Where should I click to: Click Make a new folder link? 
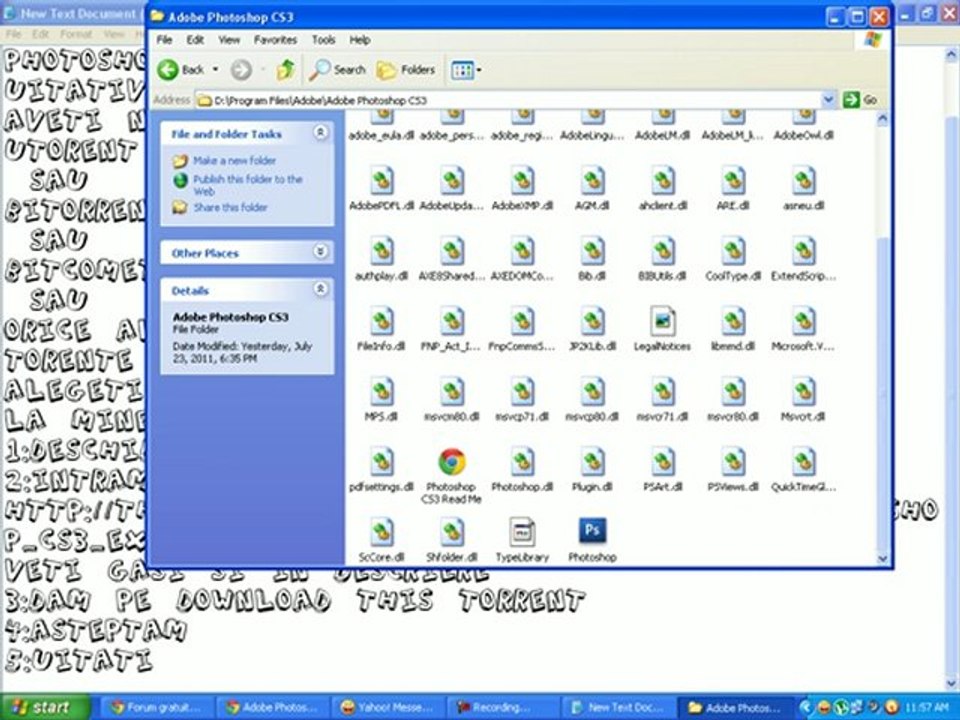tap(234, 160)
